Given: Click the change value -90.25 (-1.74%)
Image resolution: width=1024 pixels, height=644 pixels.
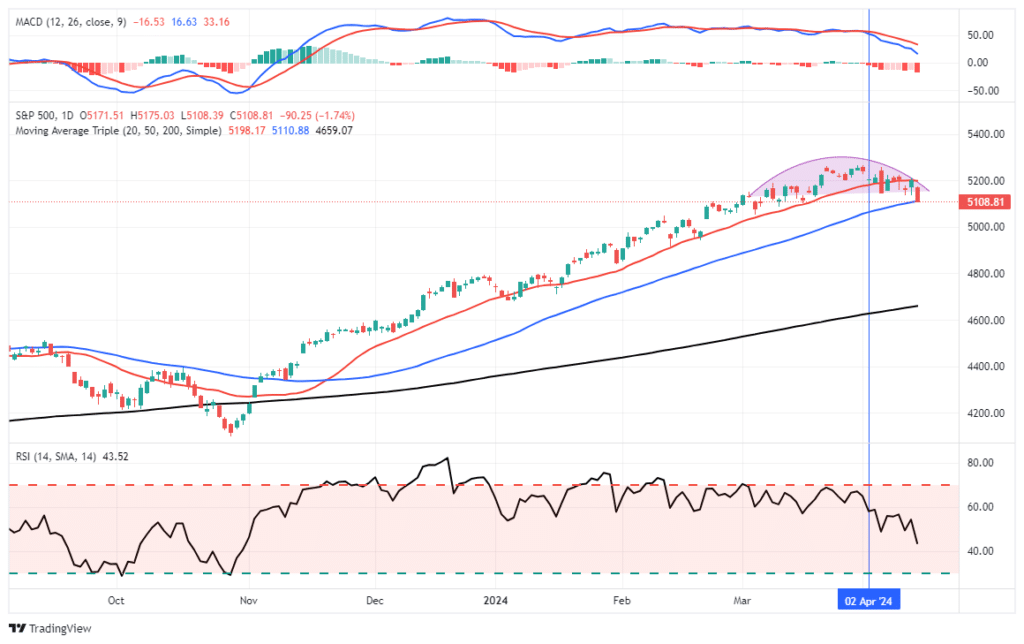Looking at the screenshot, I should 317,116.
